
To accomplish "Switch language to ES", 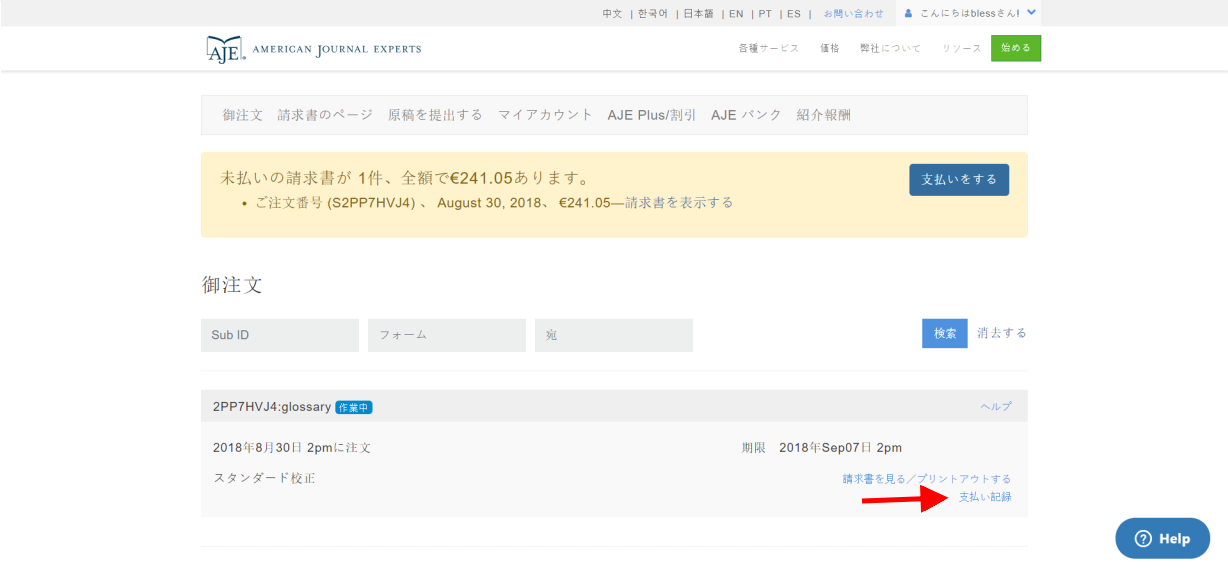I will click(x=794, y=13).
